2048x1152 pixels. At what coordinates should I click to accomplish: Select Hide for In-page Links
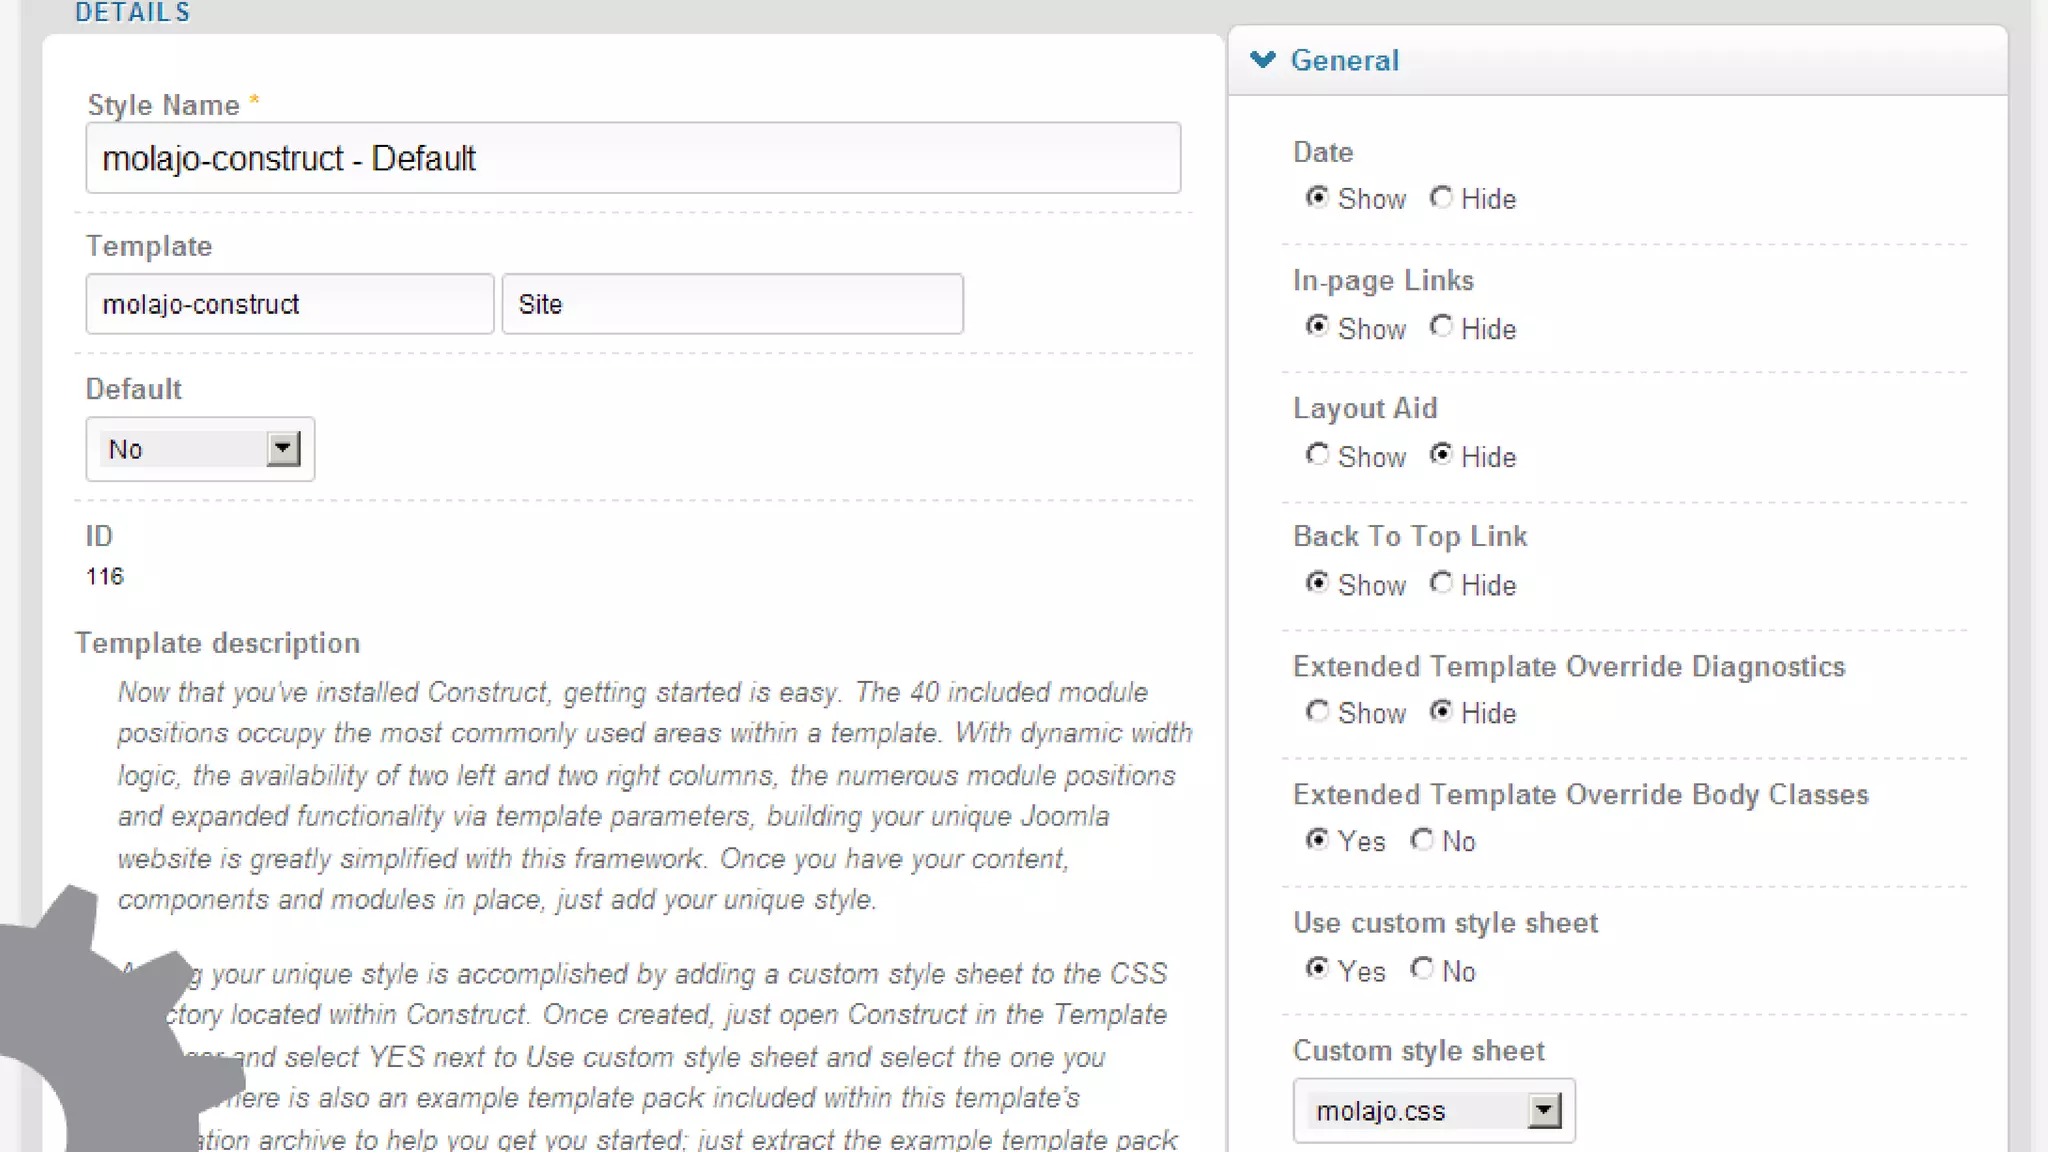(1440, 326)
